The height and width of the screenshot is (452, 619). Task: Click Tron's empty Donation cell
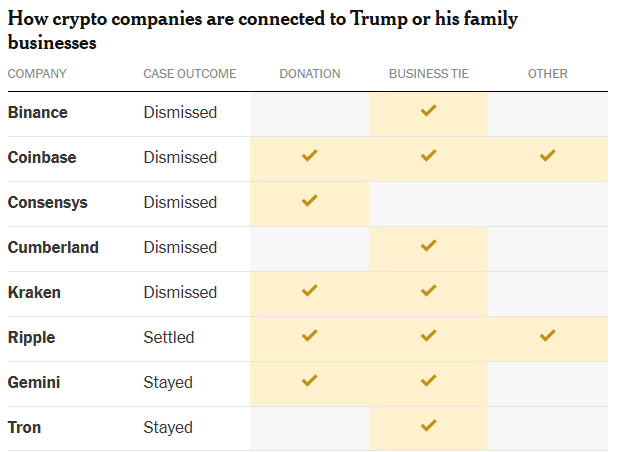tap(309, 427)
